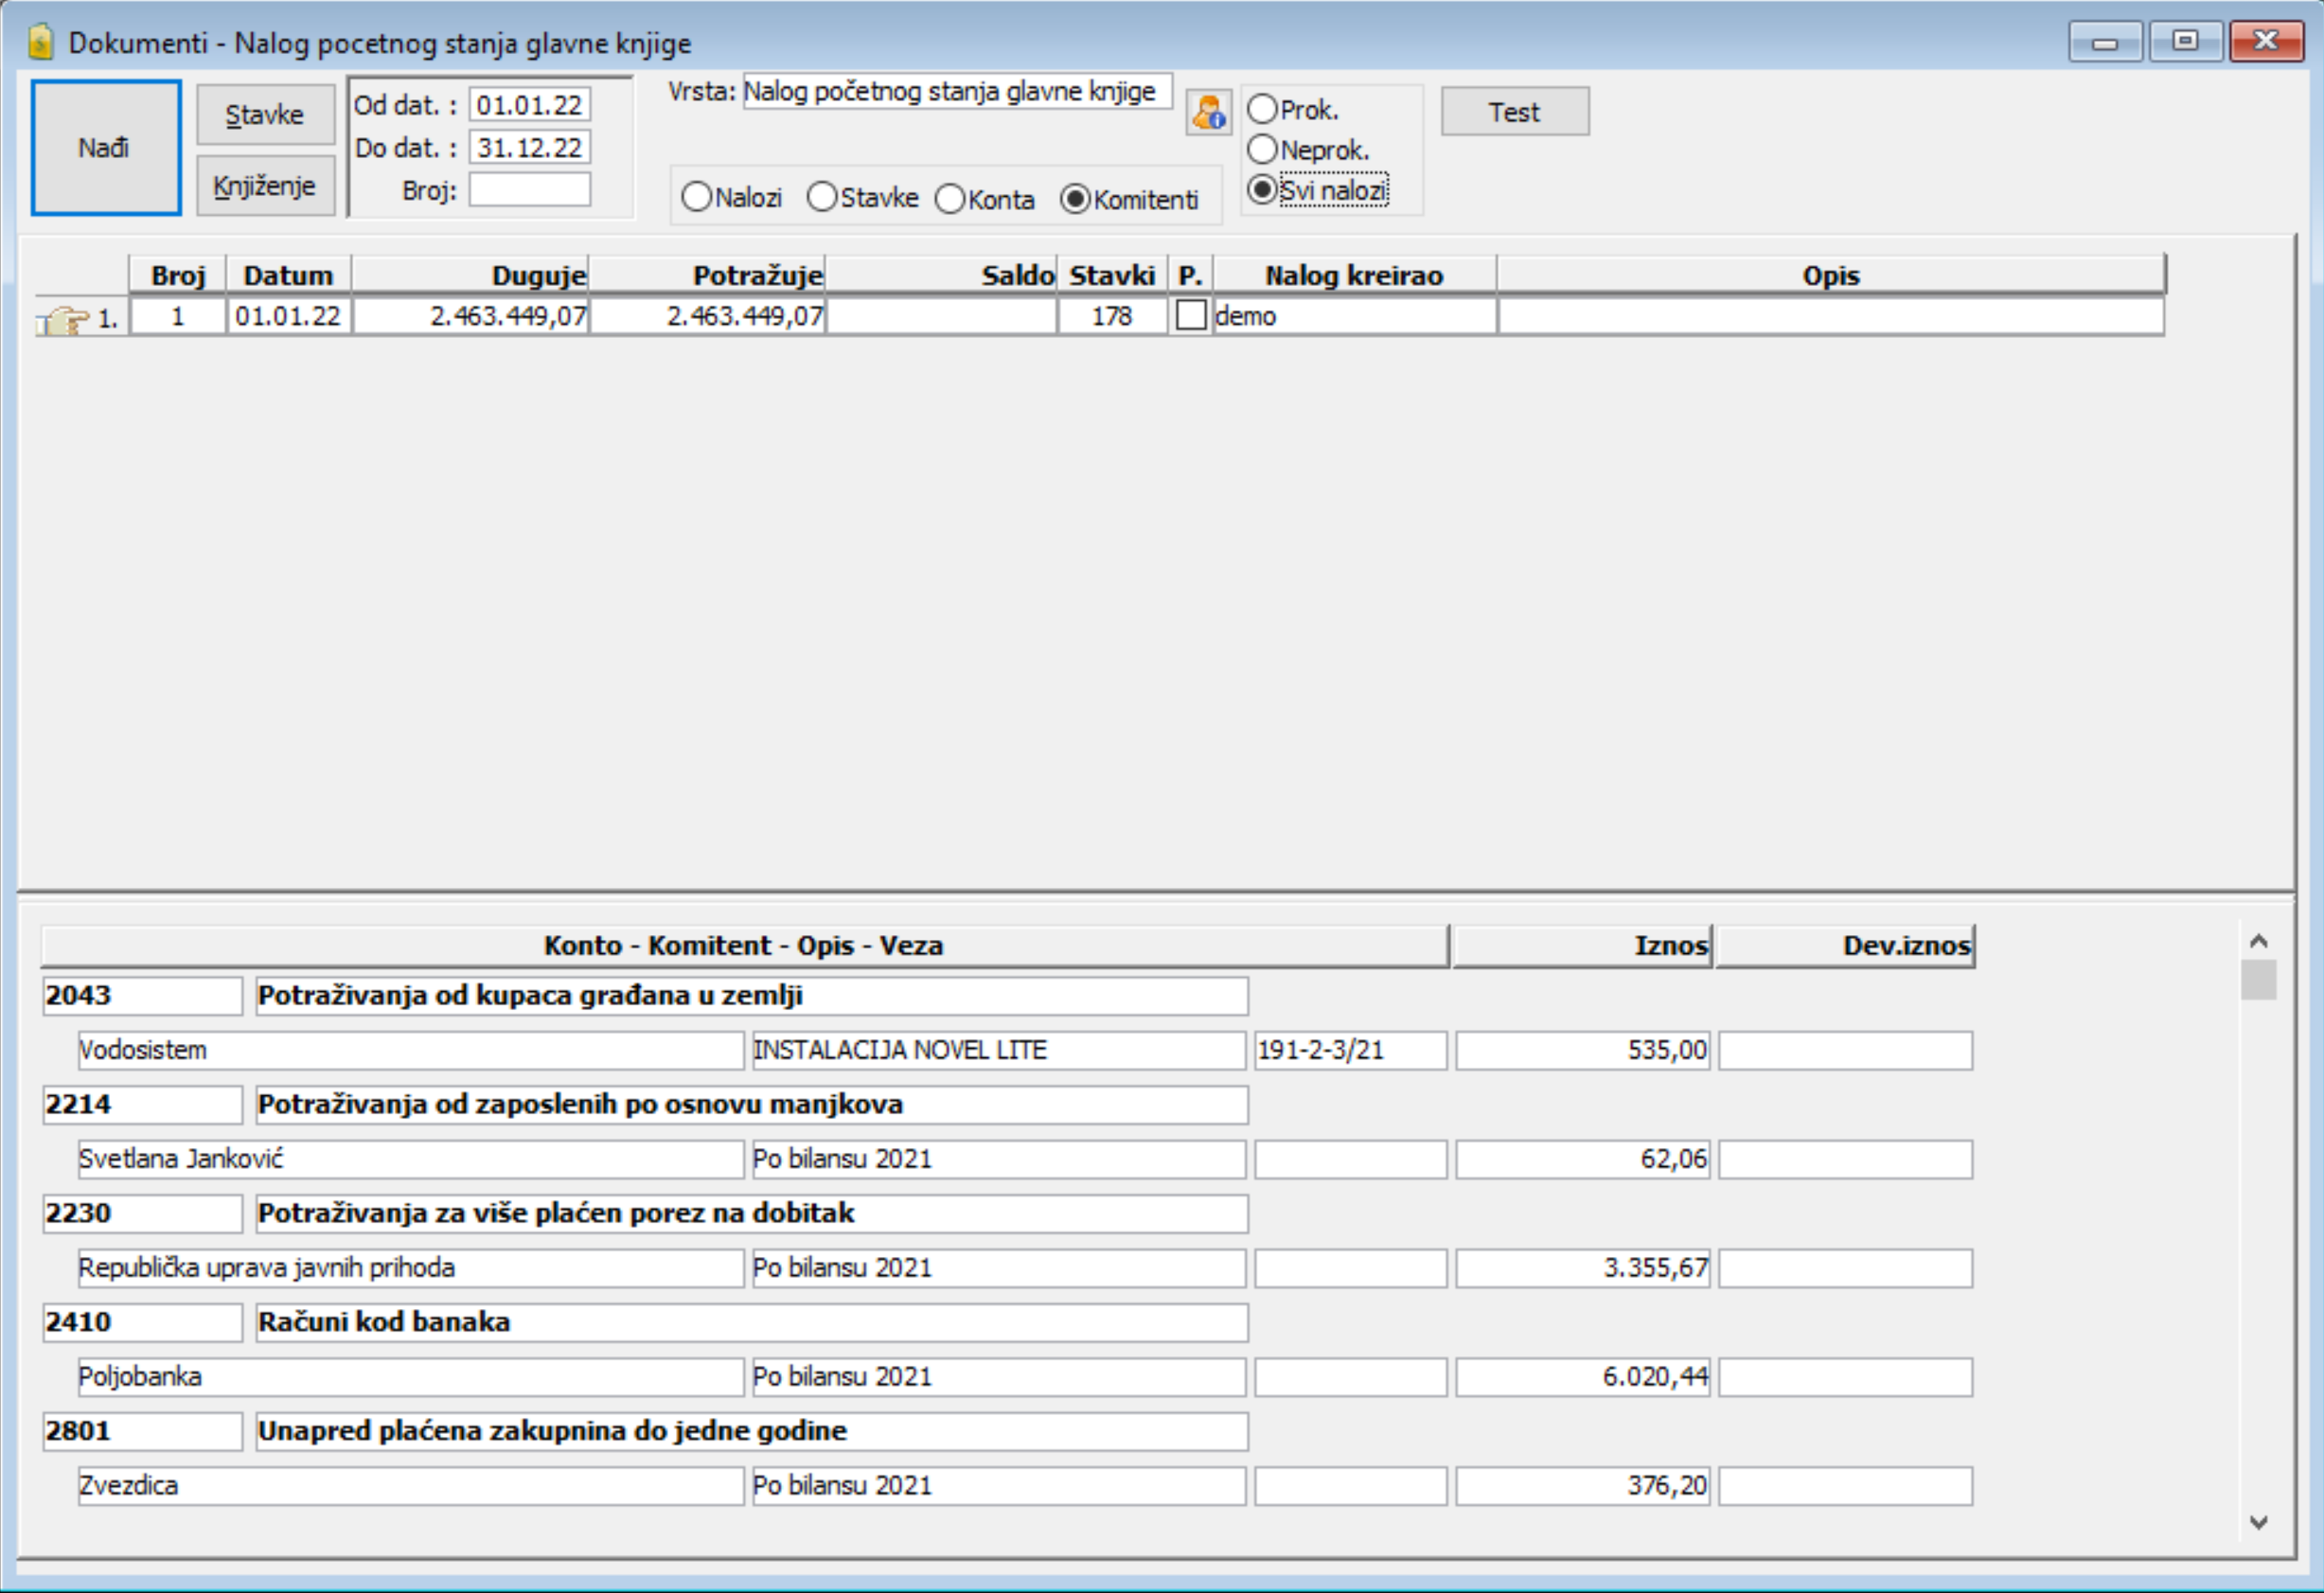Select the Komitenti radio button

pyautogui.click(x=1074, y=199)
